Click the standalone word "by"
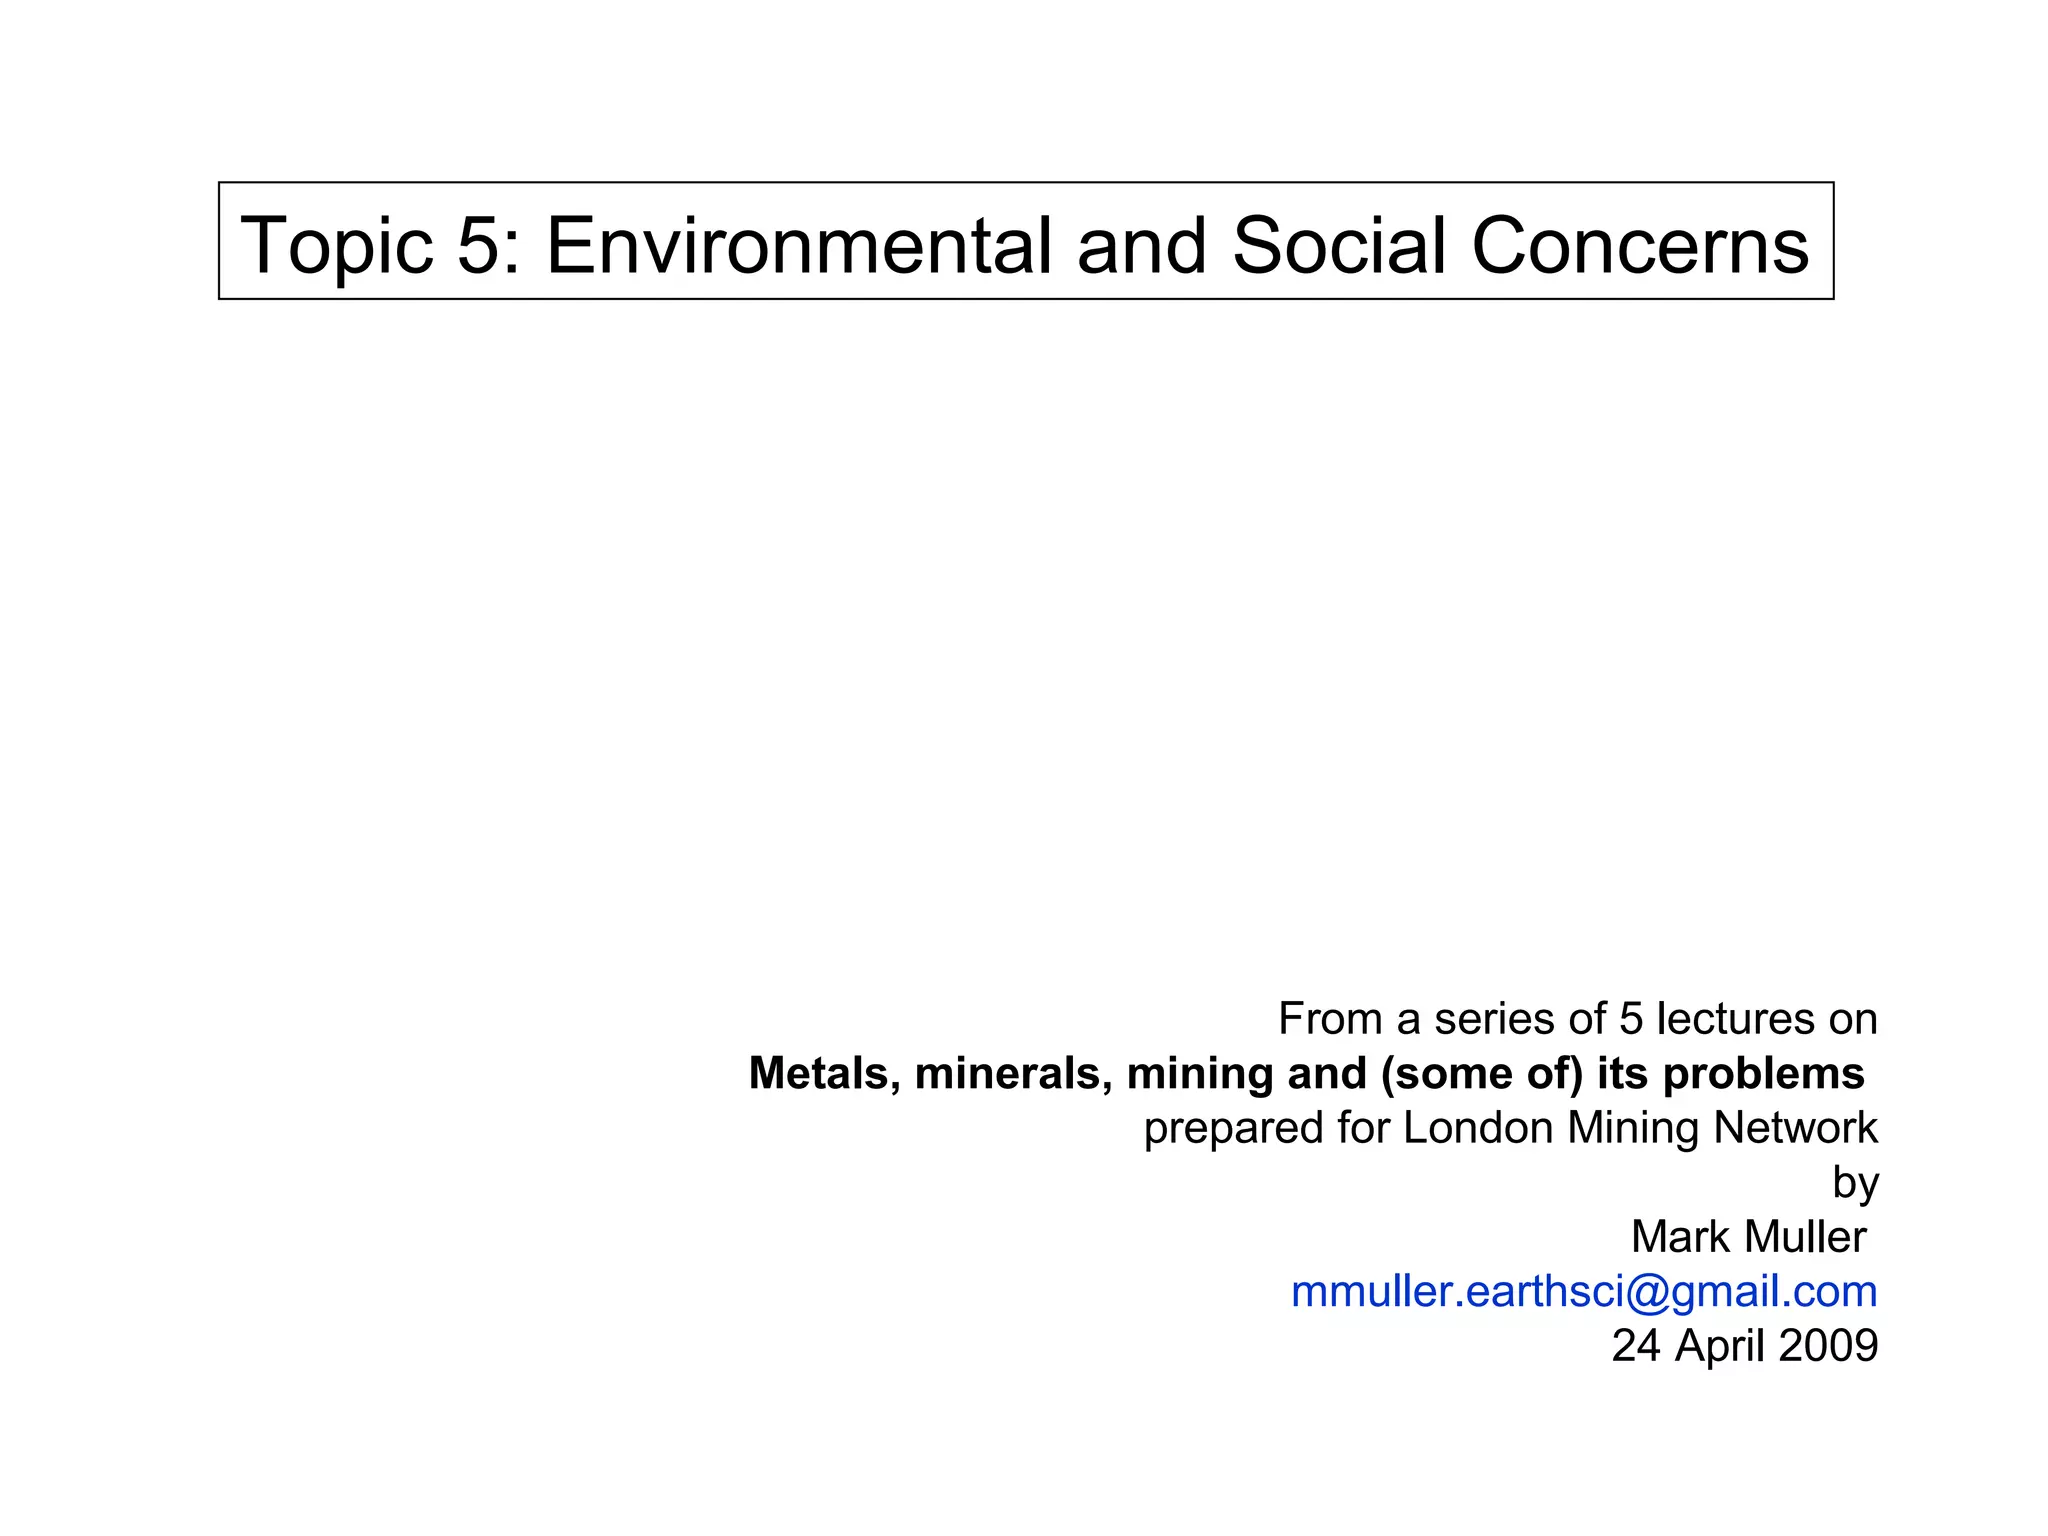The width and height of the screenshot is (2048, 1536). point(1855,1183)
